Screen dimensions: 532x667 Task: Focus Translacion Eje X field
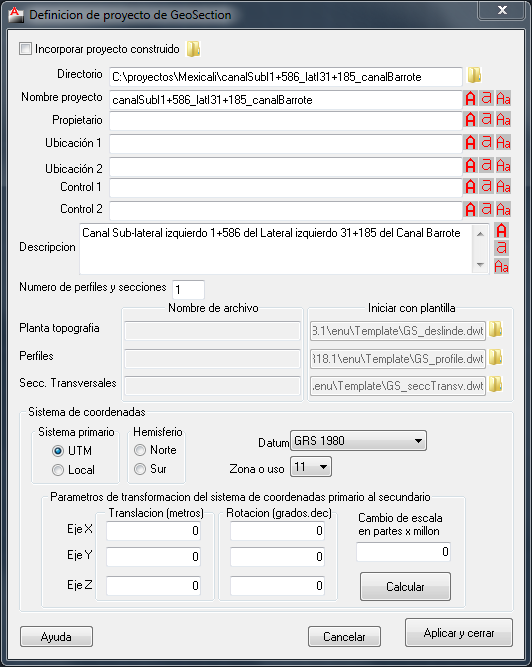tap(154, 530)
